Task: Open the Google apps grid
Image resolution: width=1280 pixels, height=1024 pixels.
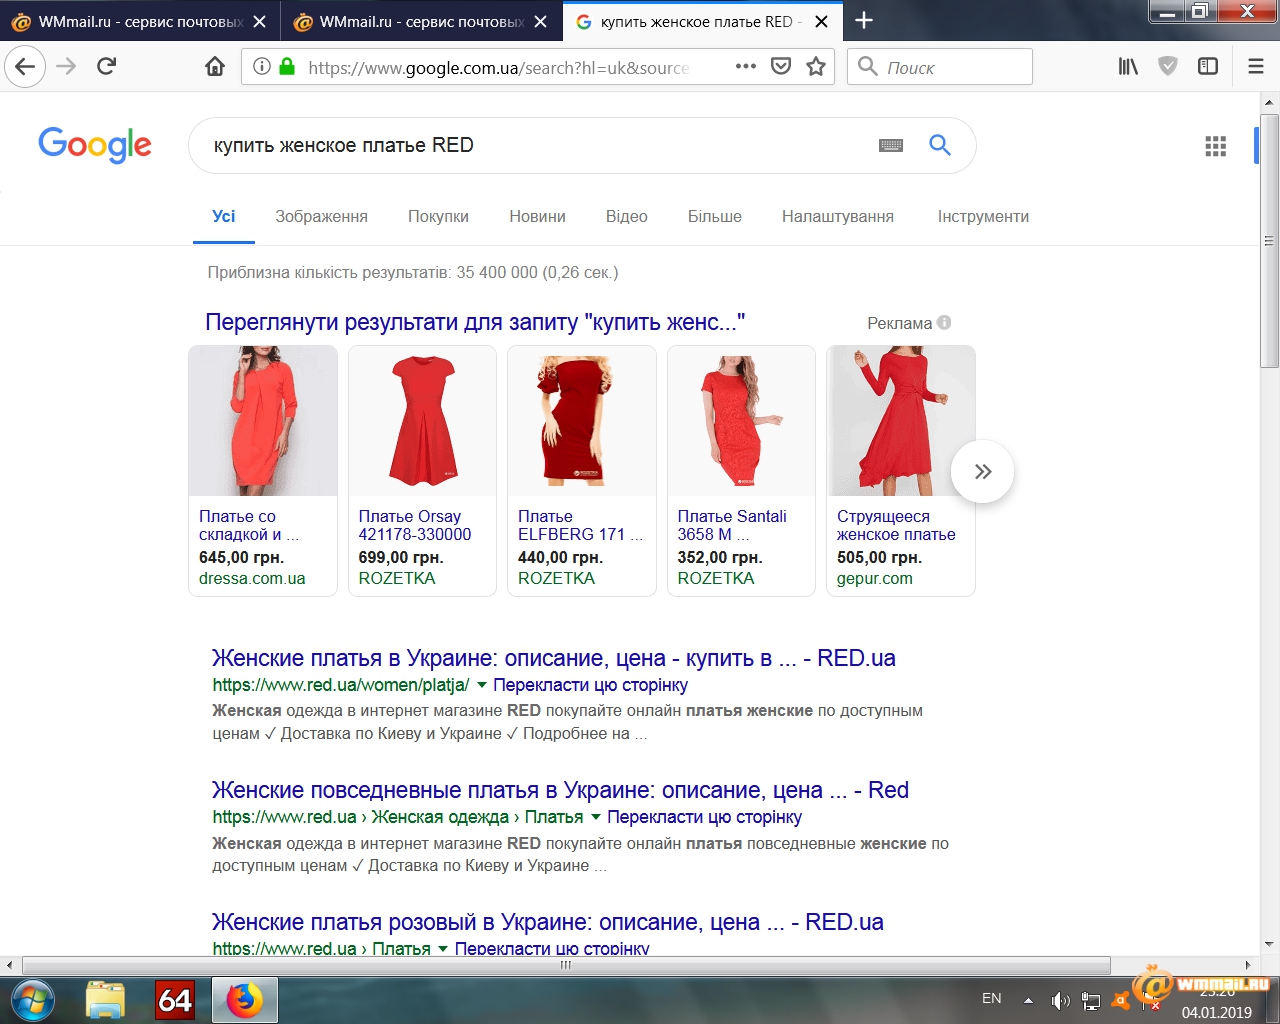Action: pos(1215,146)
